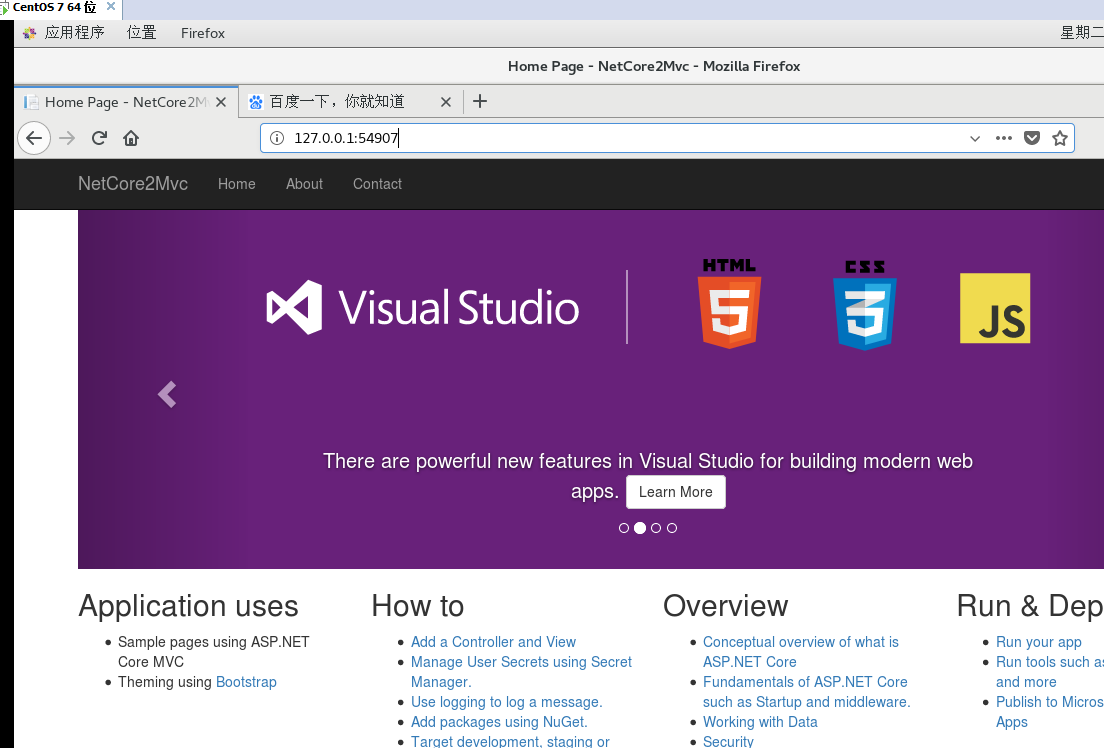Select third carousel slide indicator
The width and height of the screenshot is (1104, 748).
point(656,528)
